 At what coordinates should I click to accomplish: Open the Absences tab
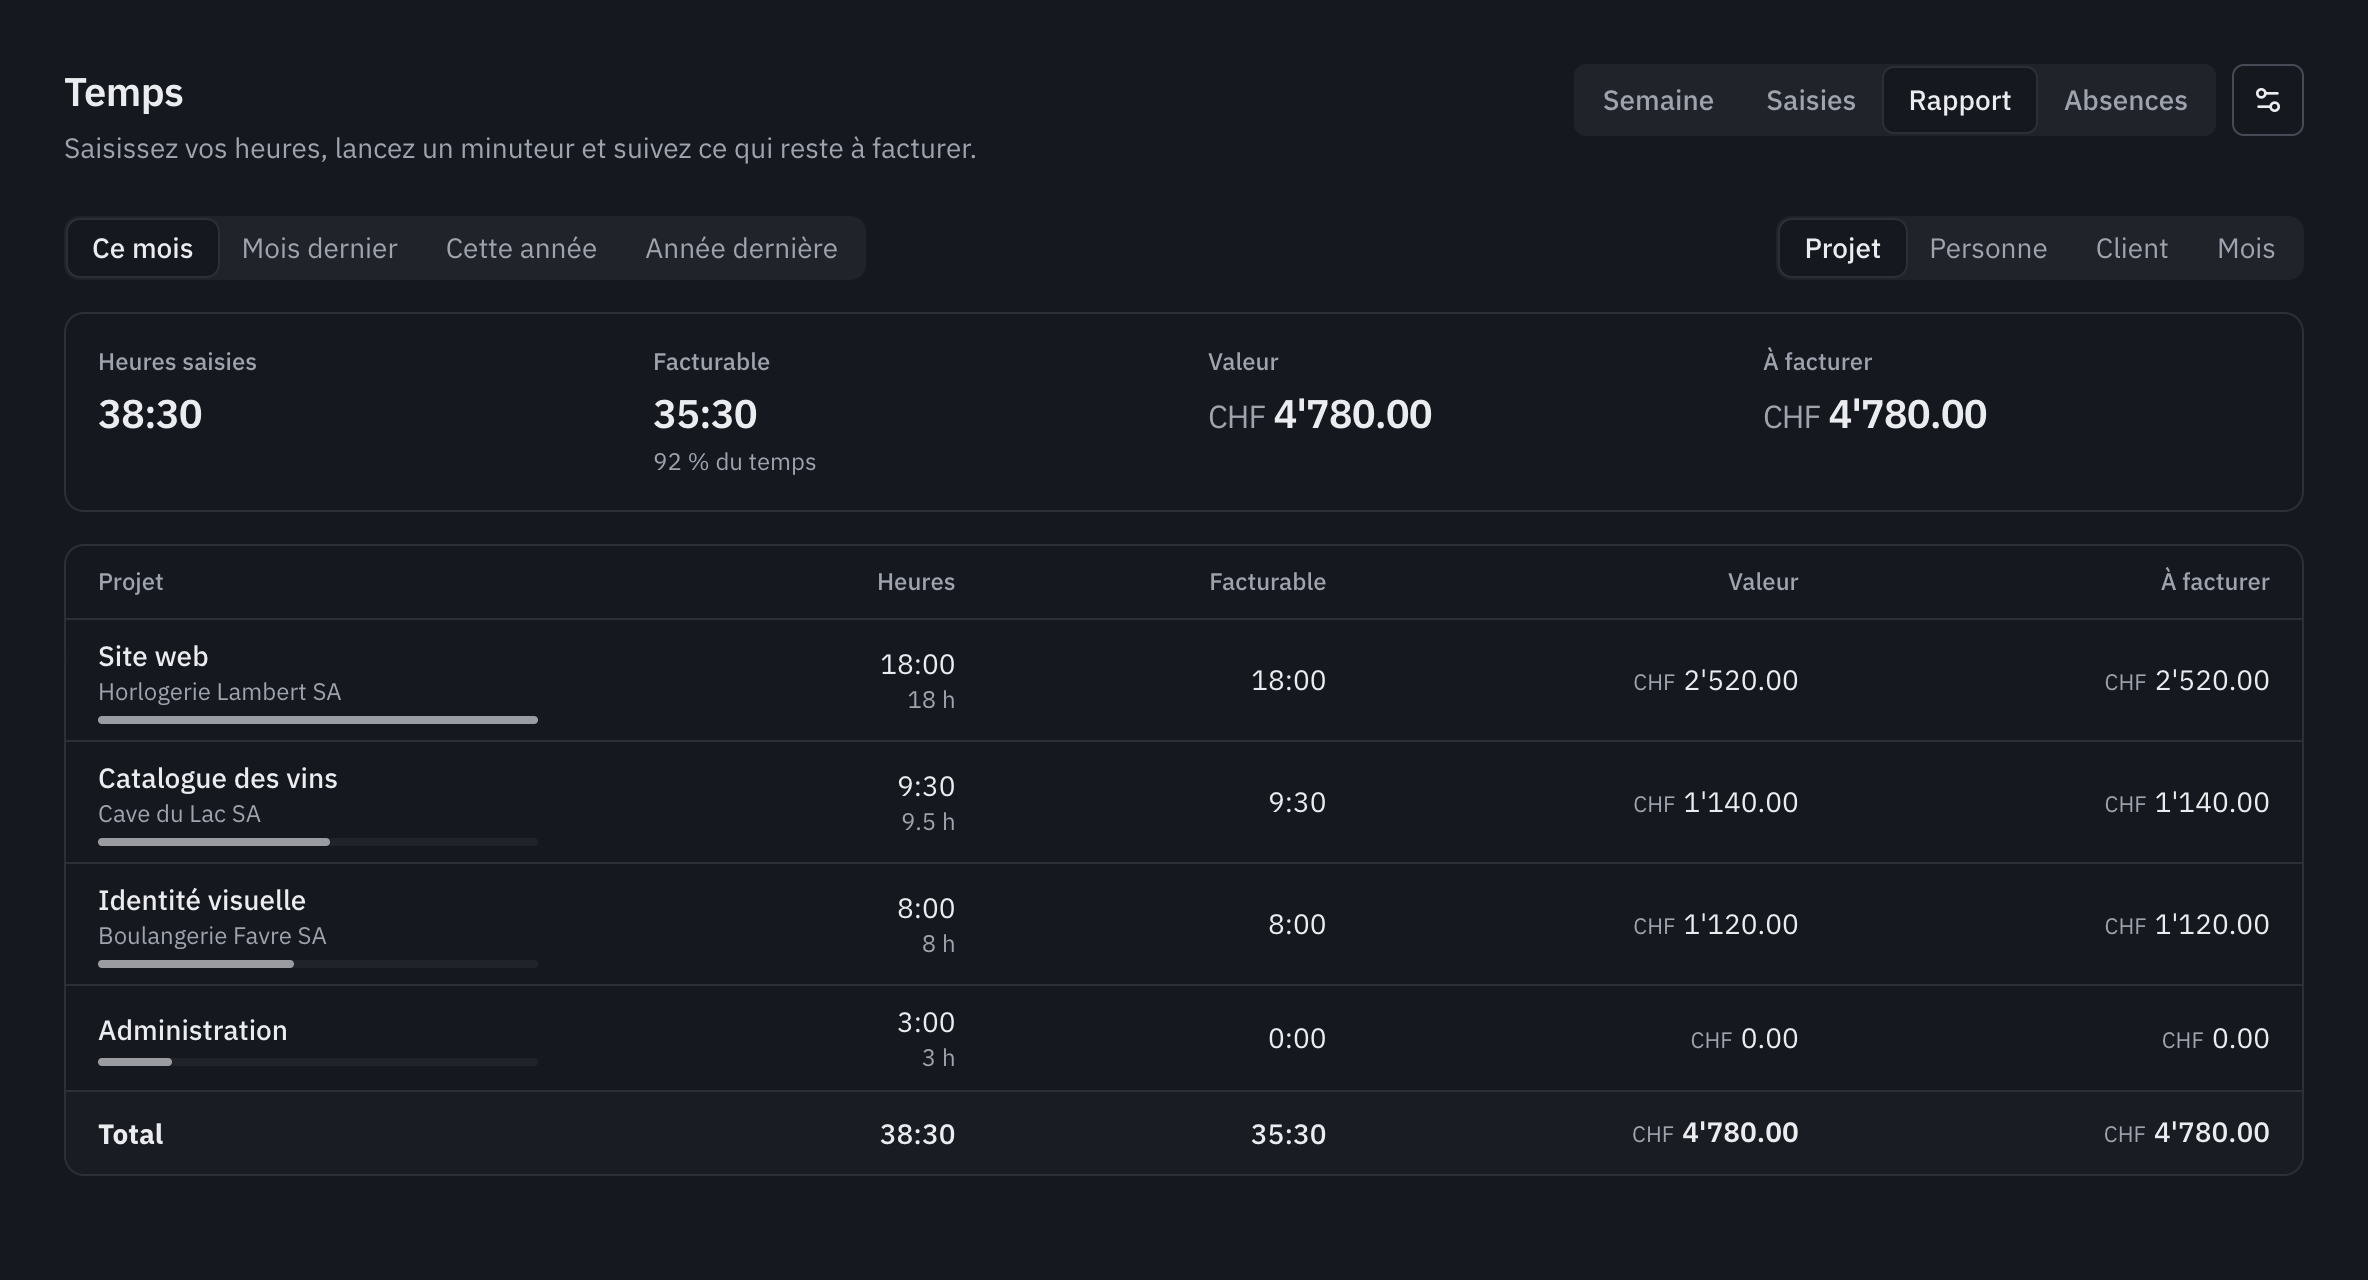click(2125, 100)
